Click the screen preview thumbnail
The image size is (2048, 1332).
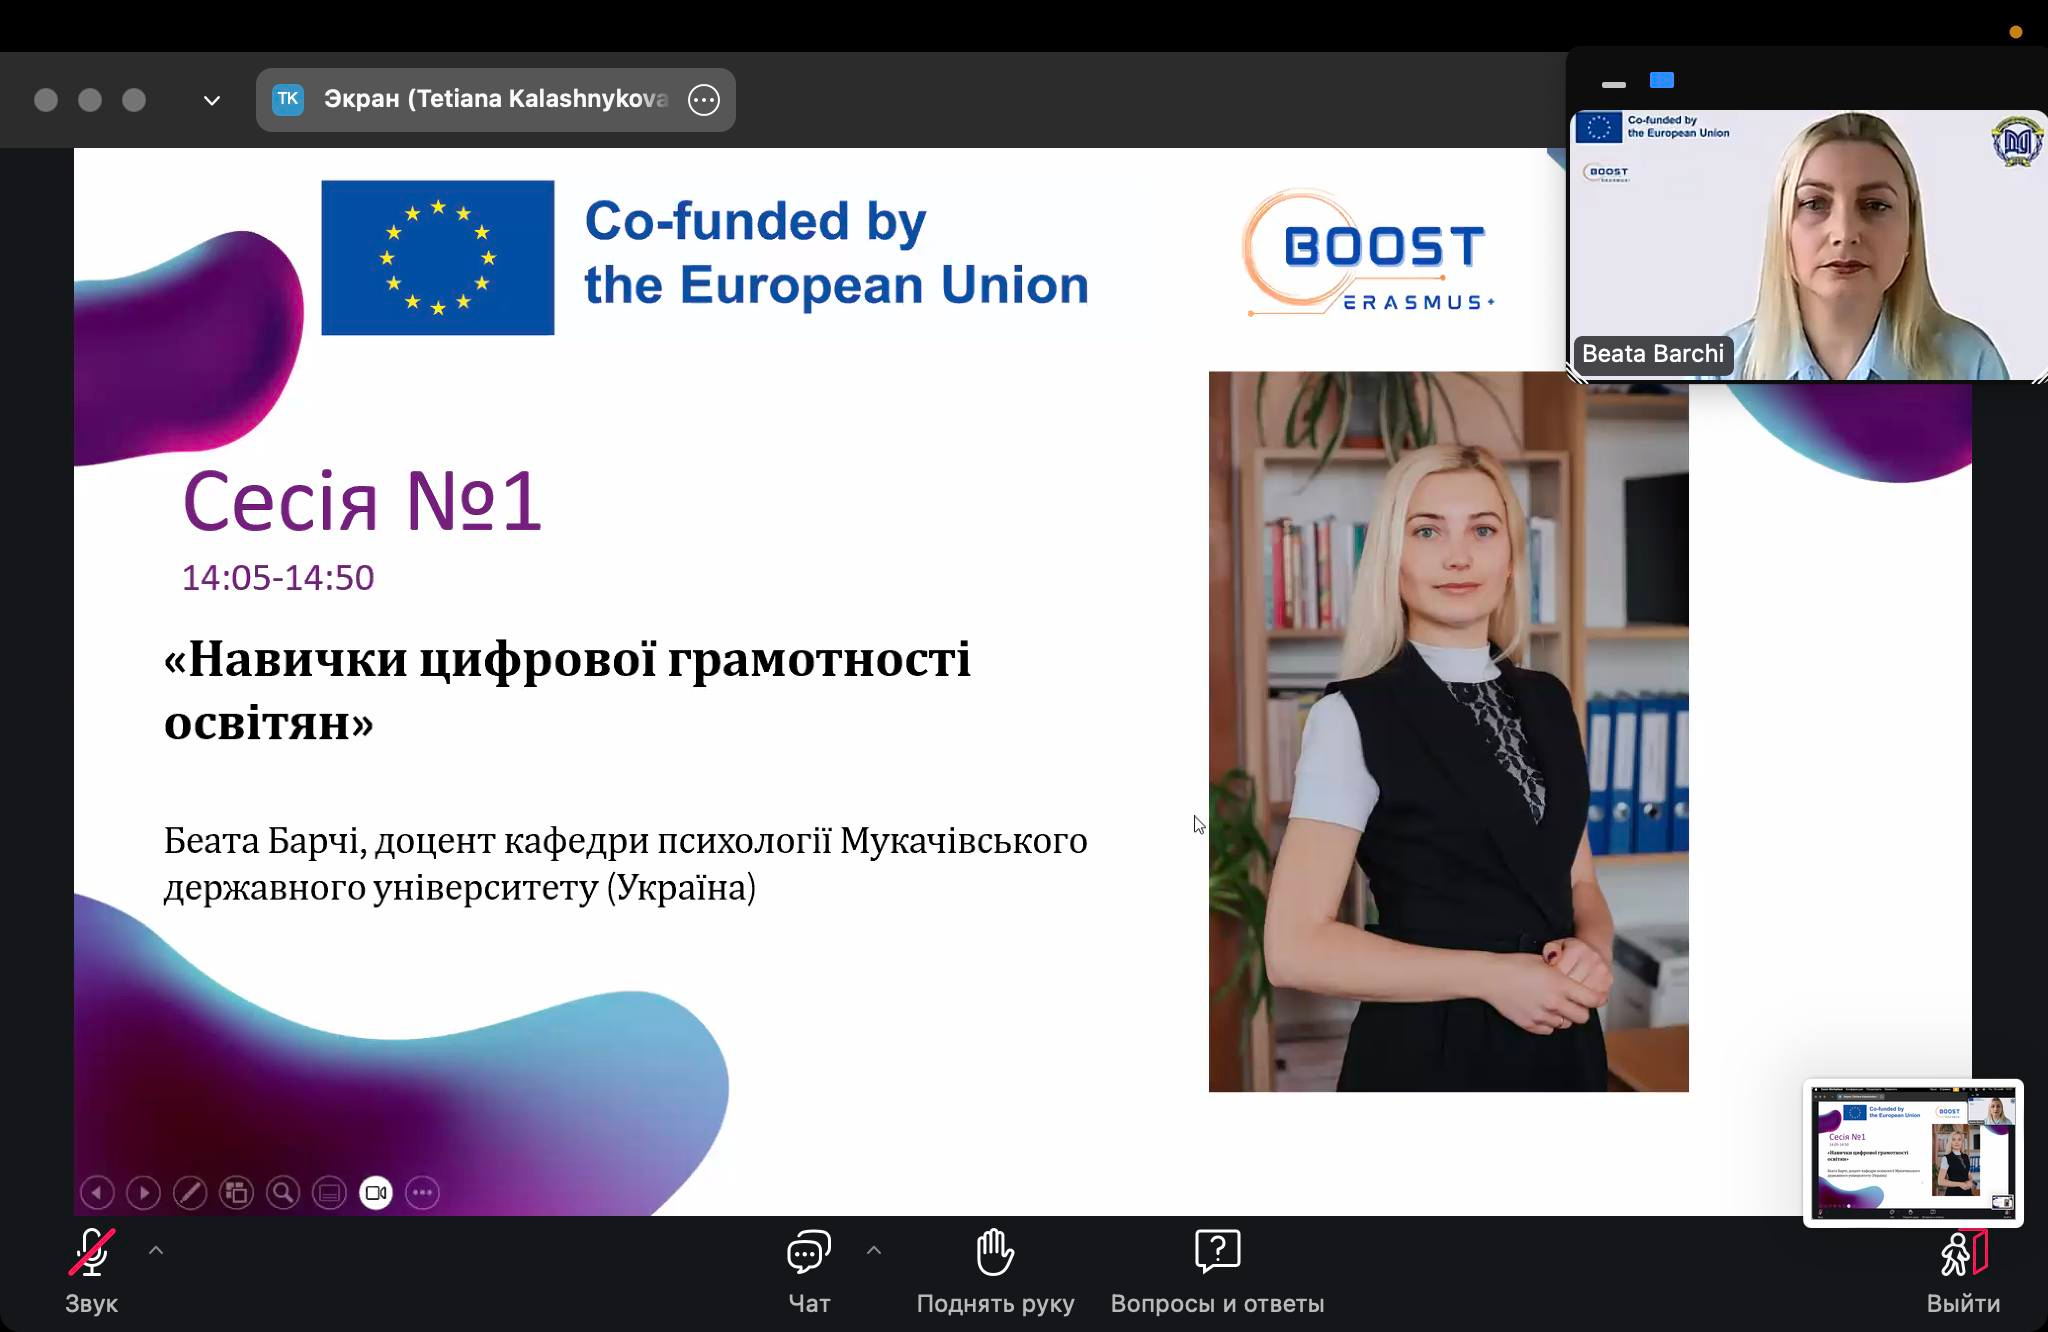1912,1152
